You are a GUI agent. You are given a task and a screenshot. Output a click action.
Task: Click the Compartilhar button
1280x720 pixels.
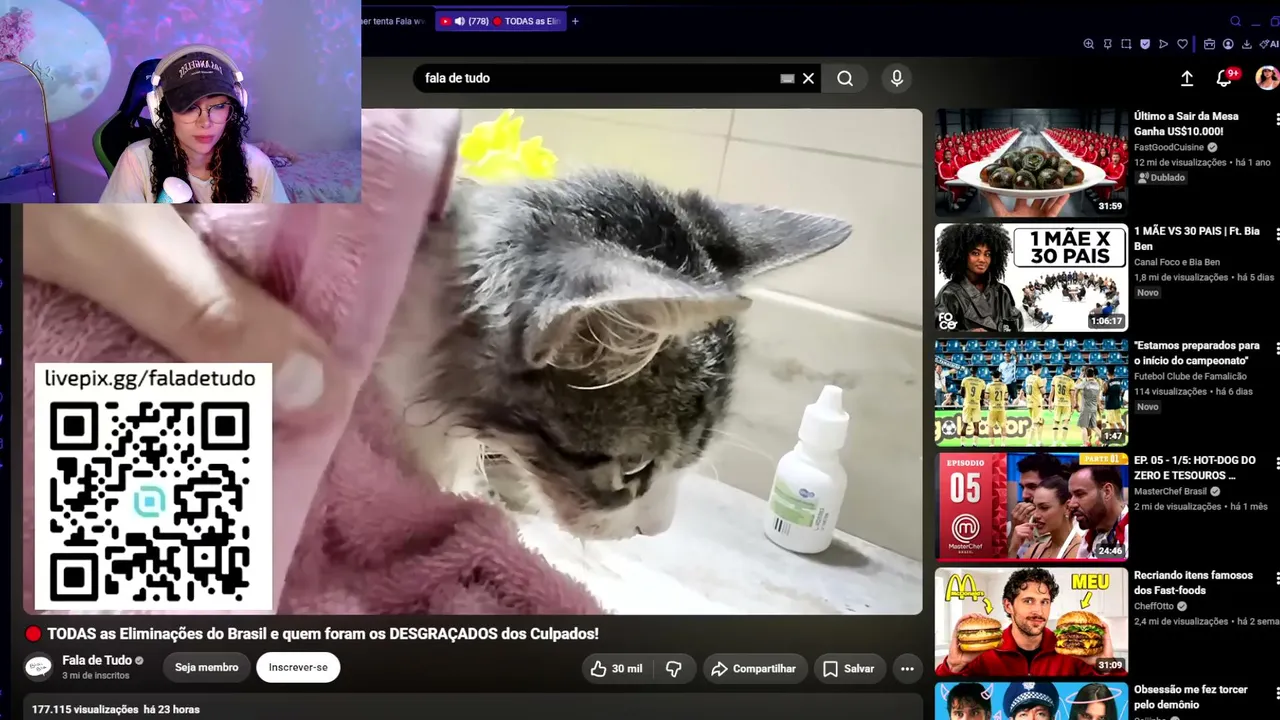(x=753, y=669)
